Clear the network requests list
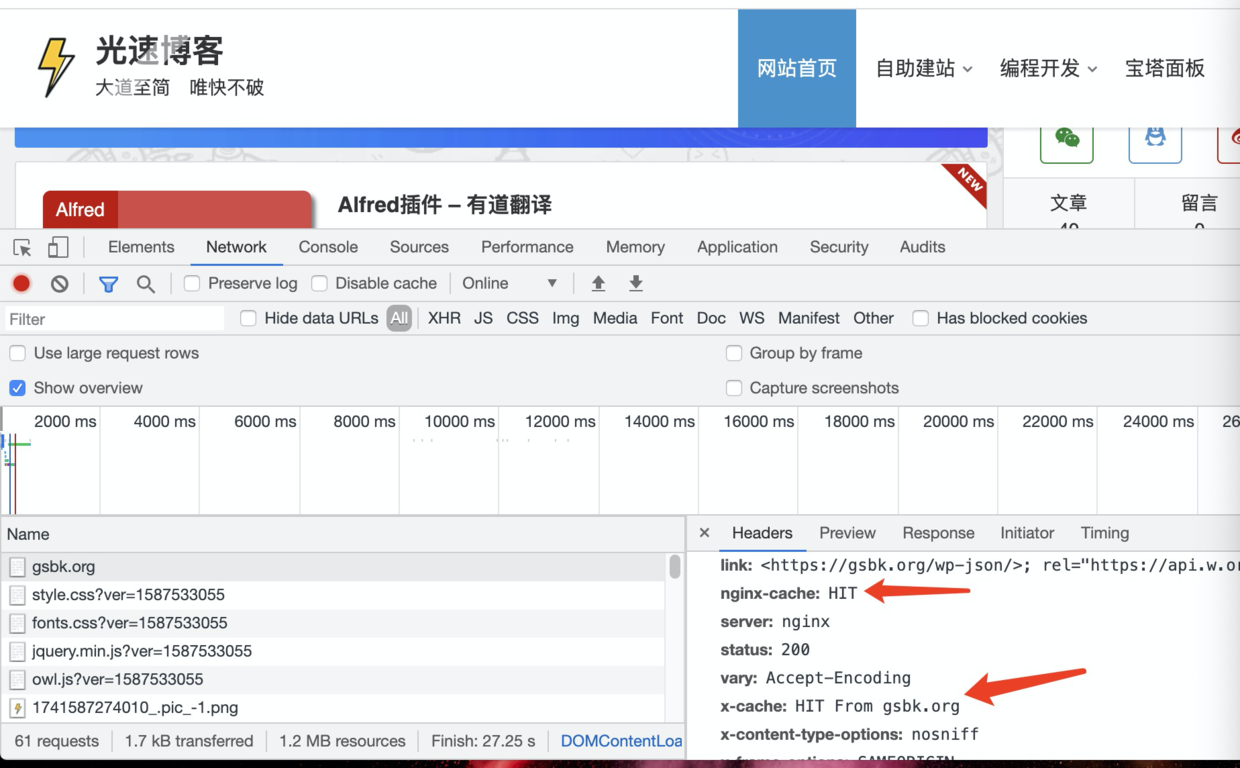The height and width of the screenshot is (768, 1240). [x=59, y=283]
